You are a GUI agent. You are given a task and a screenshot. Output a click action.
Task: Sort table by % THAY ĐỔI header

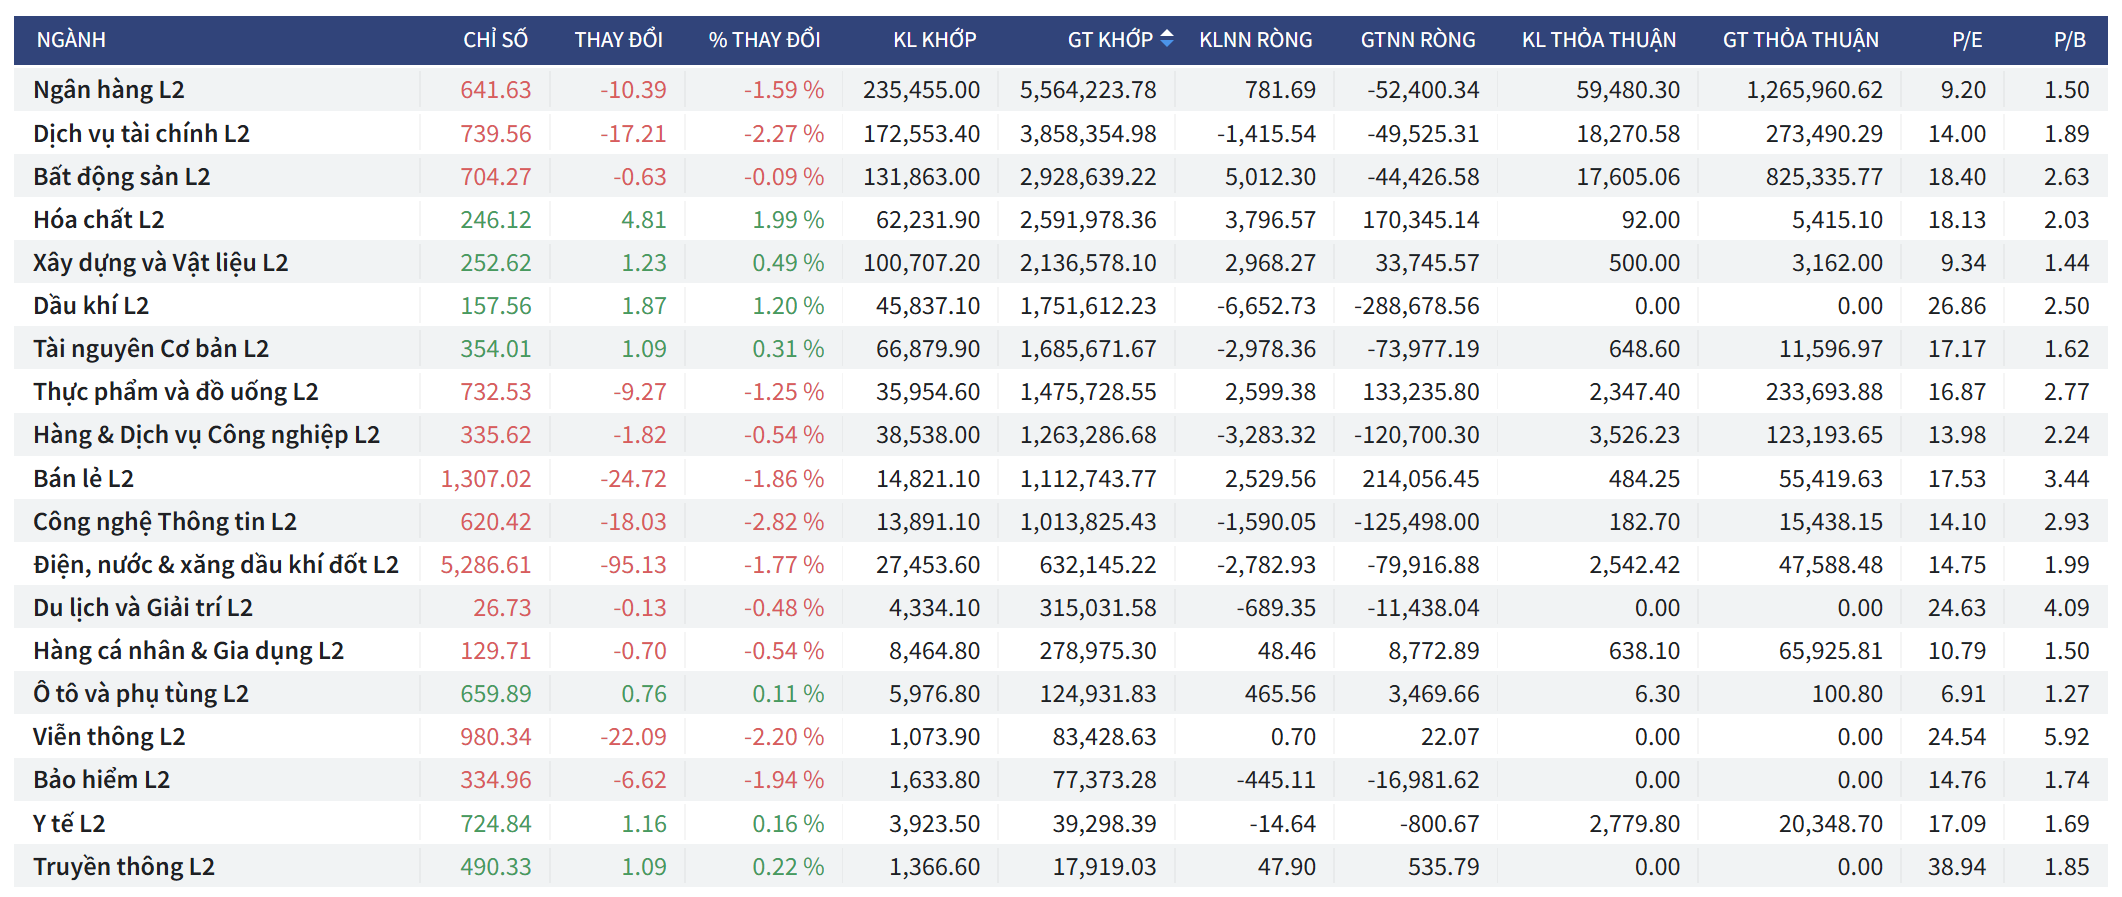click(x=764, y=40)
